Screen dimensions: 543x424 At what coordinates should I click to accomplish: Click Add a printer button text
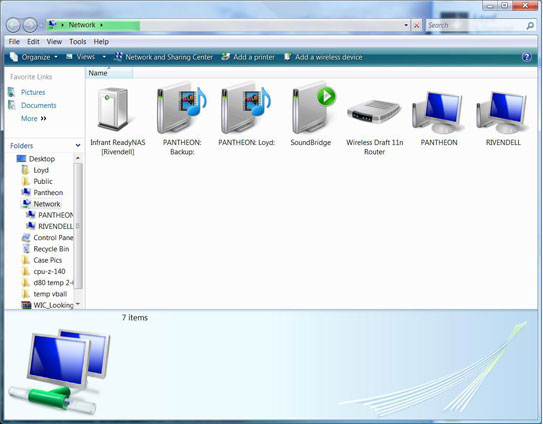pos(254,57)
